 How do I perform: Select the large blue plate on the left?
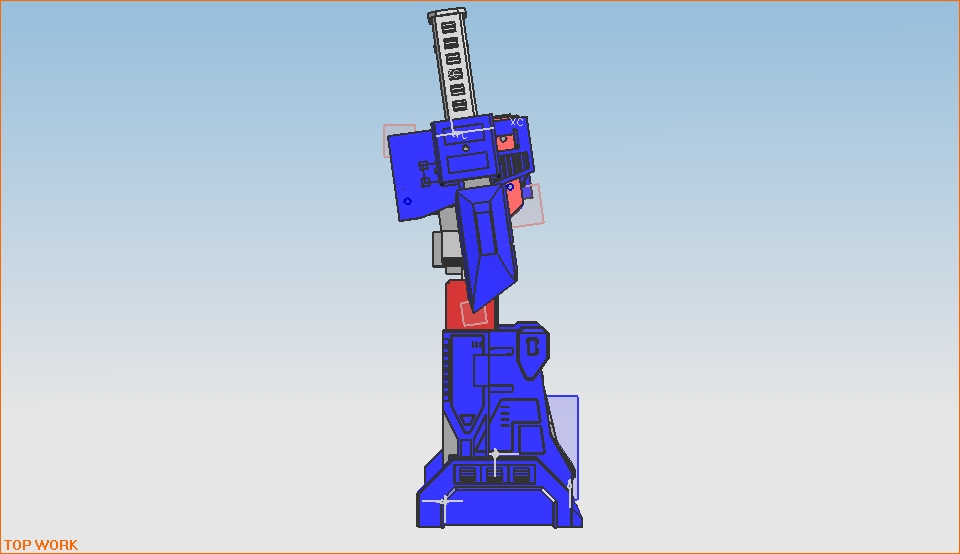click(x=411, y=175)
